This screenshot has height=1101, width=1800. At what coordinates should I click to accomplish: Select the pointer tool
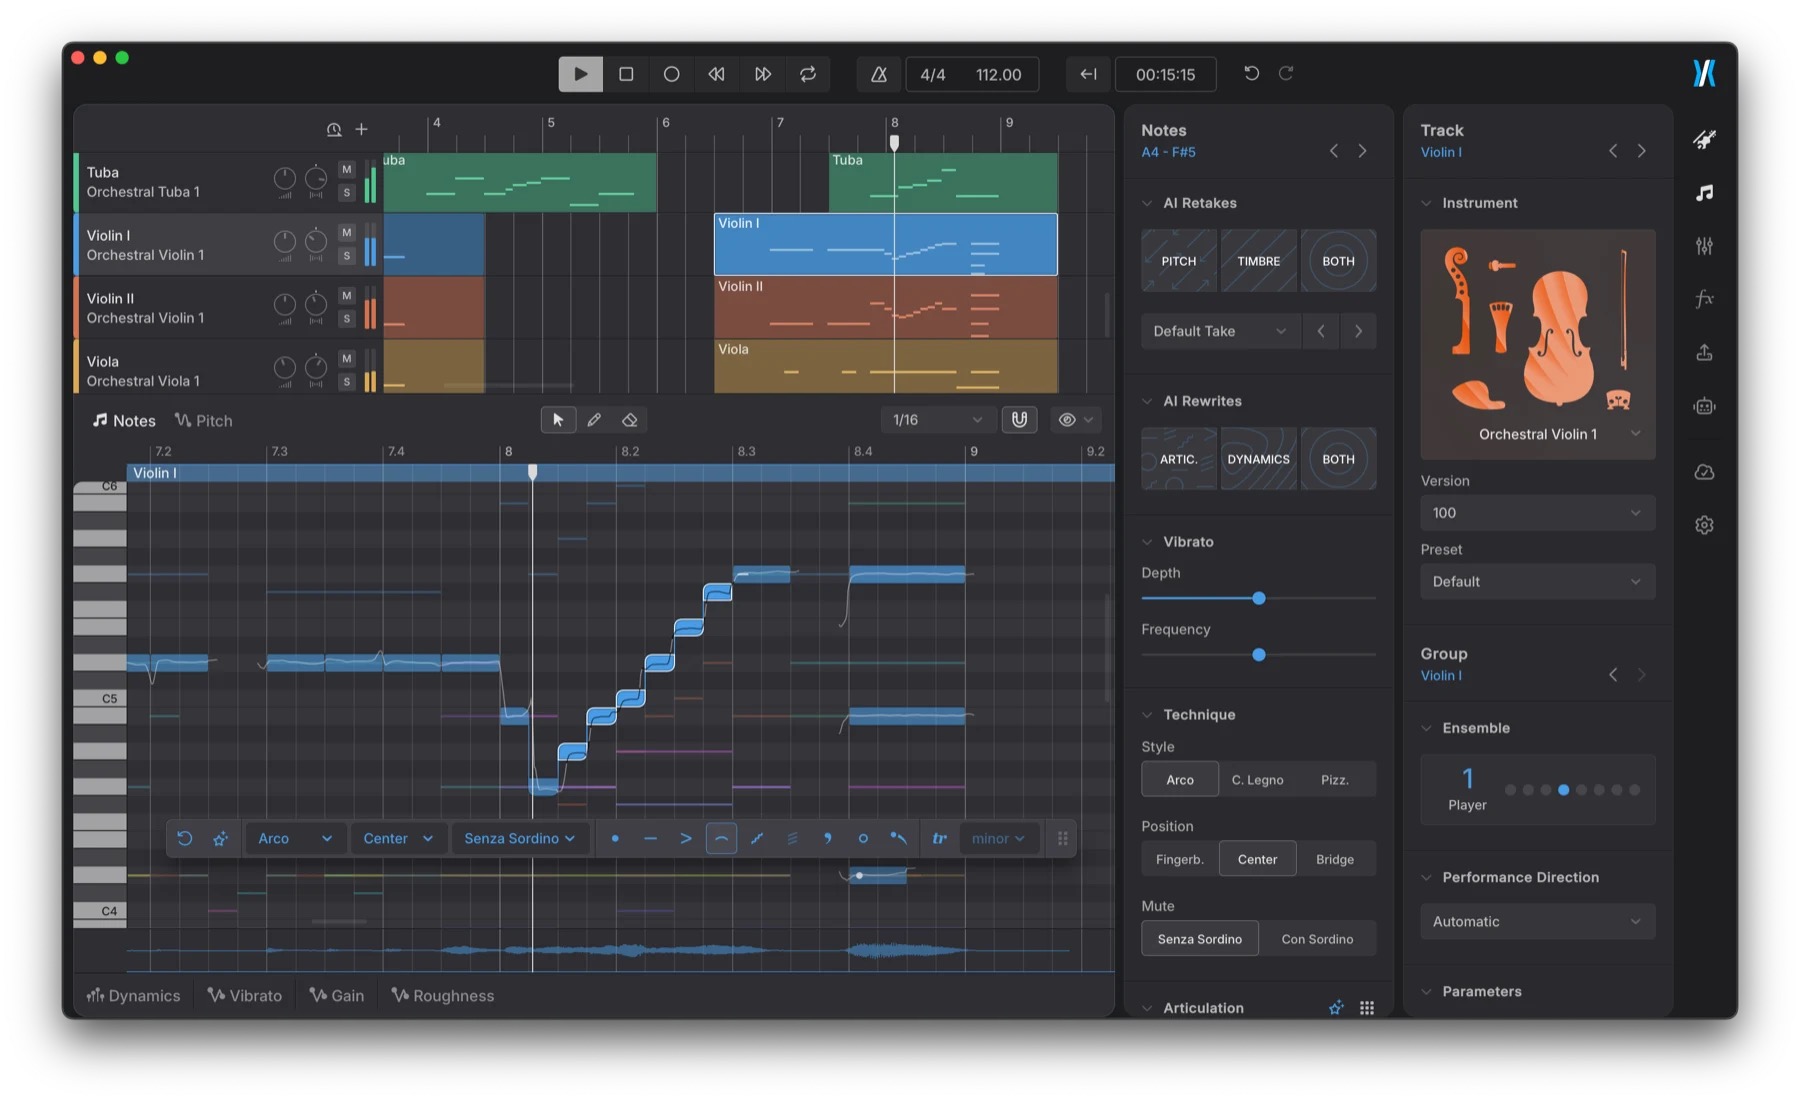click(x=558, y=420)
